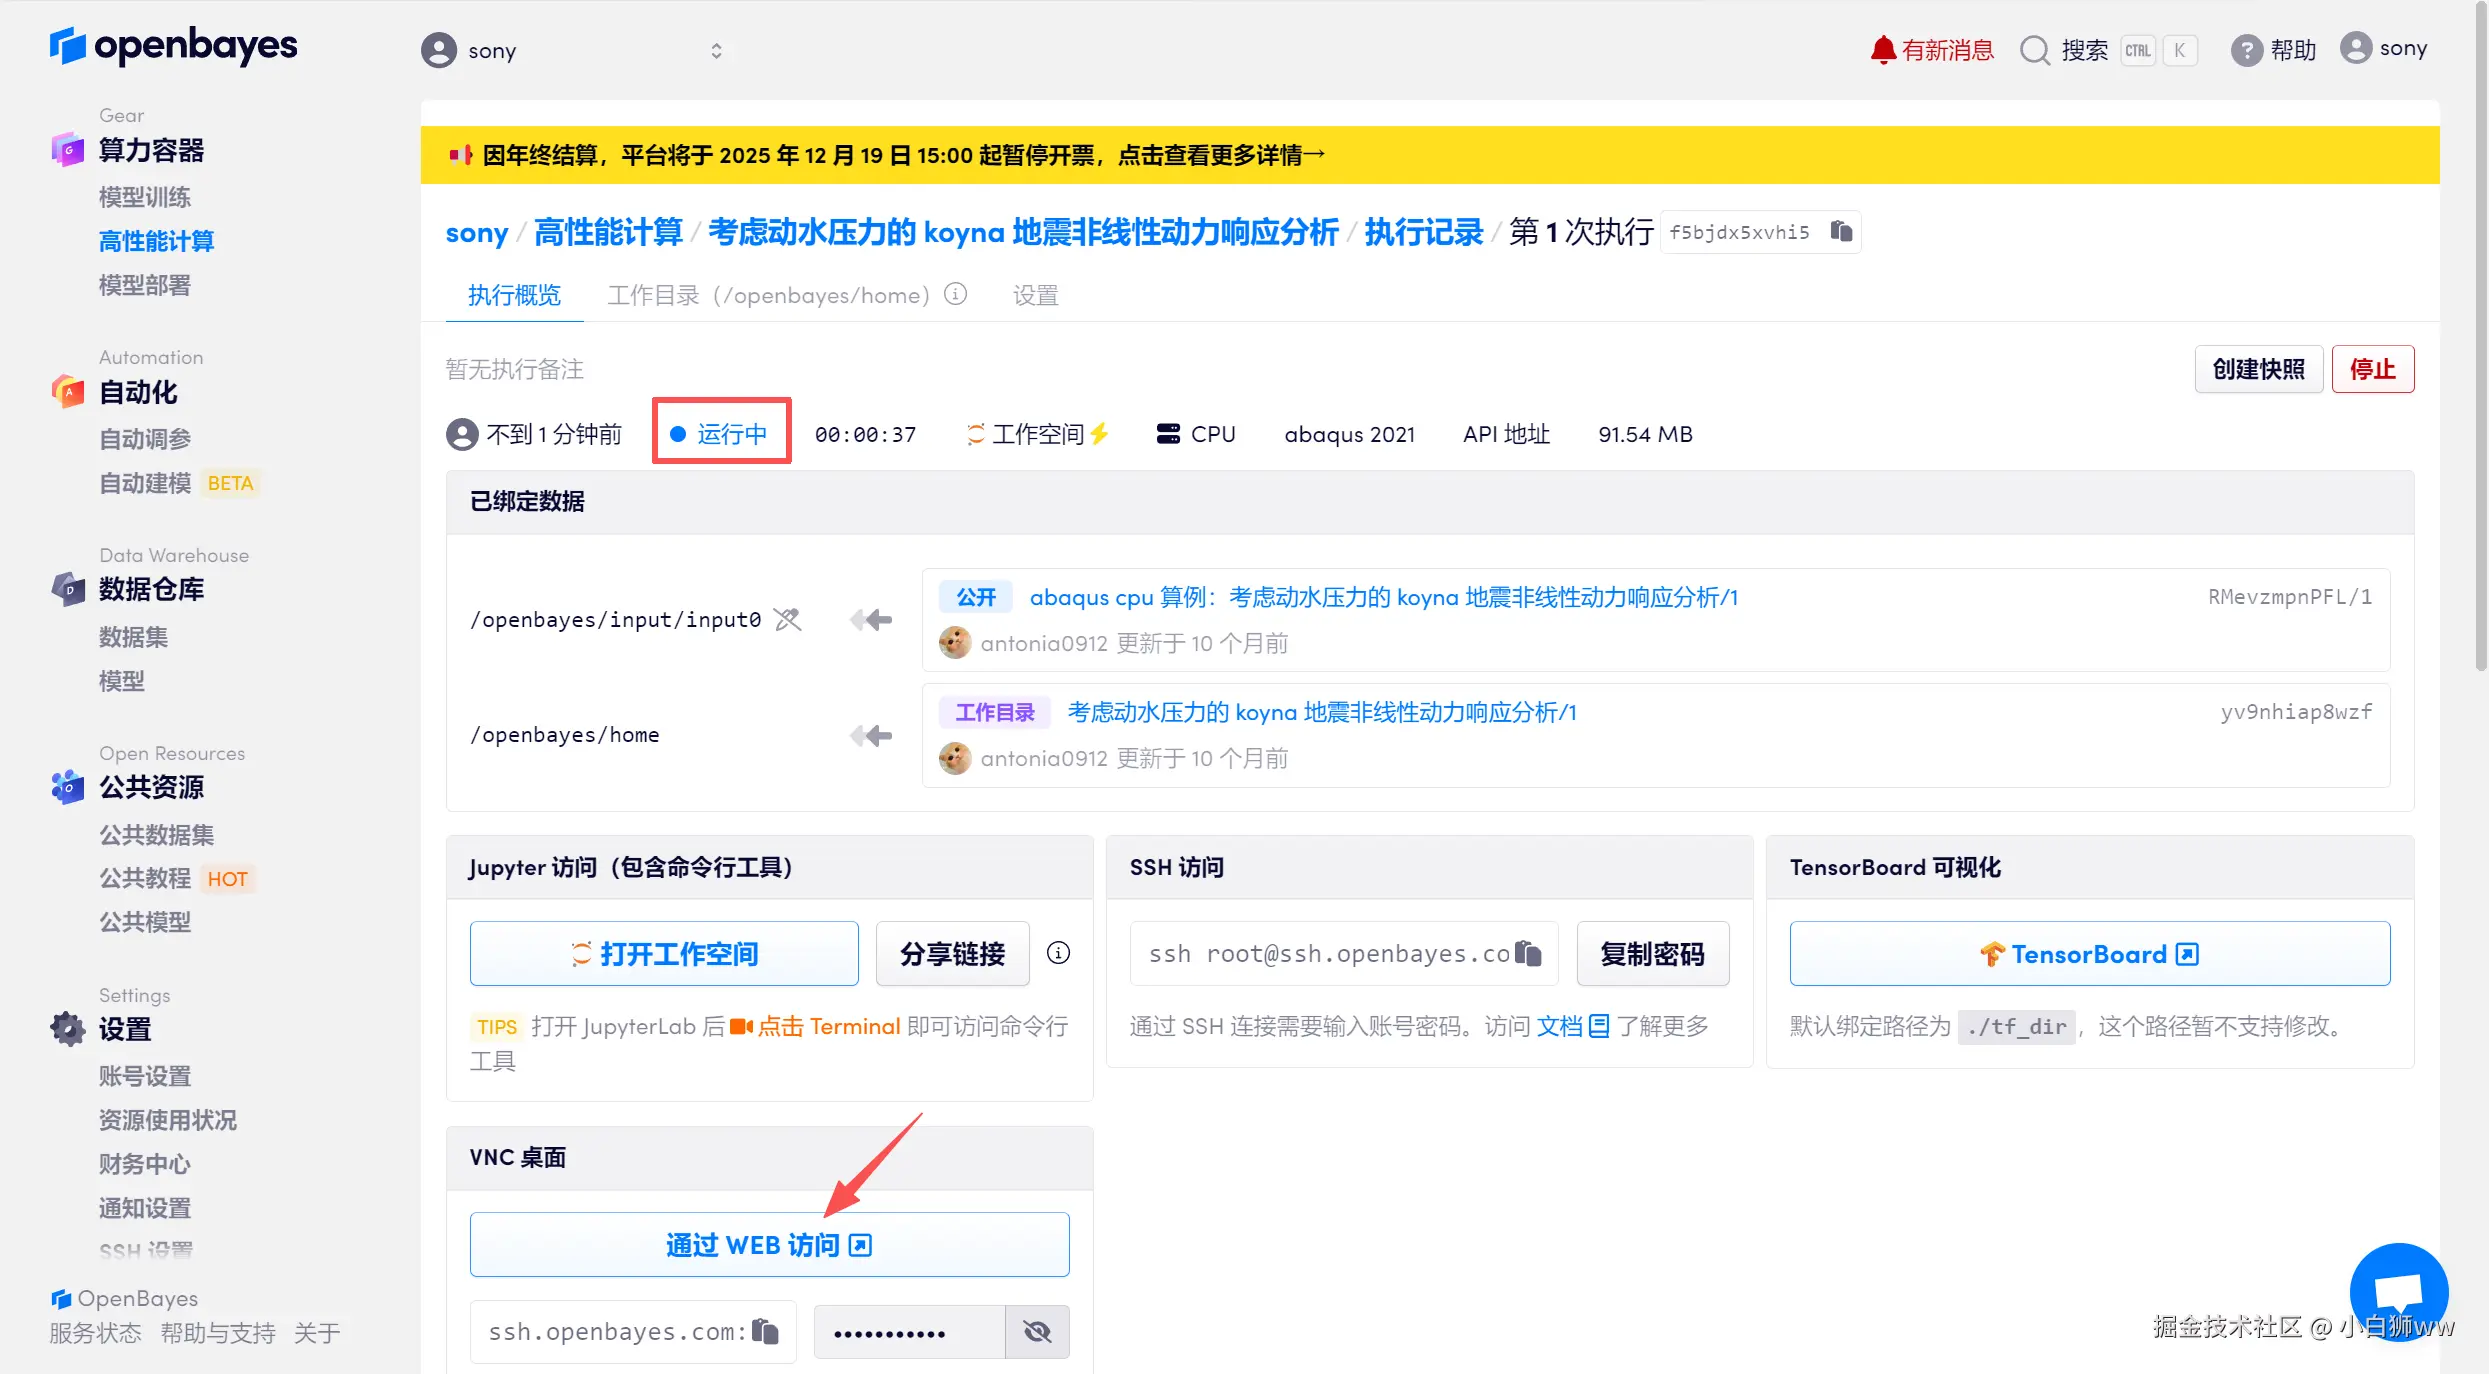The width and height of the screenshot is (2489, 1374).
Task: Click the notification bell icon
Action: [1883, 49]
